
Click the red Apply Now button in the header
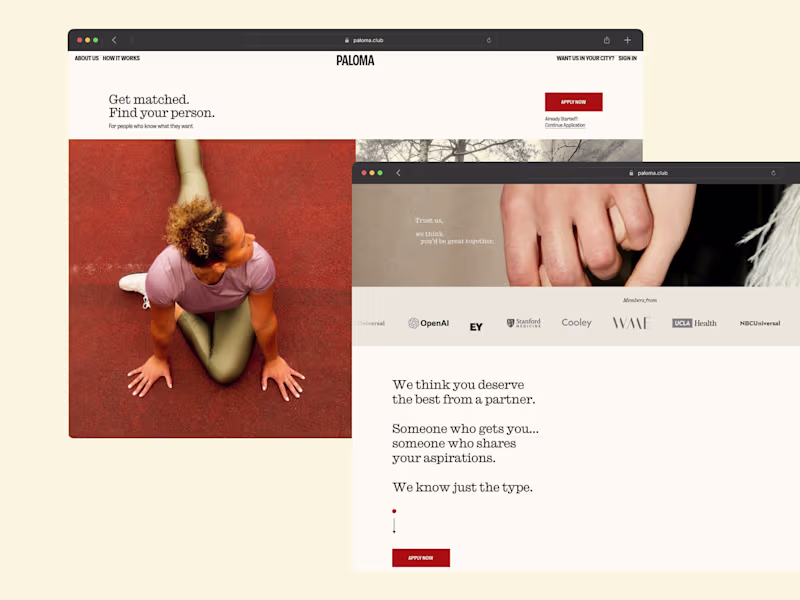[x=573, y=102]
